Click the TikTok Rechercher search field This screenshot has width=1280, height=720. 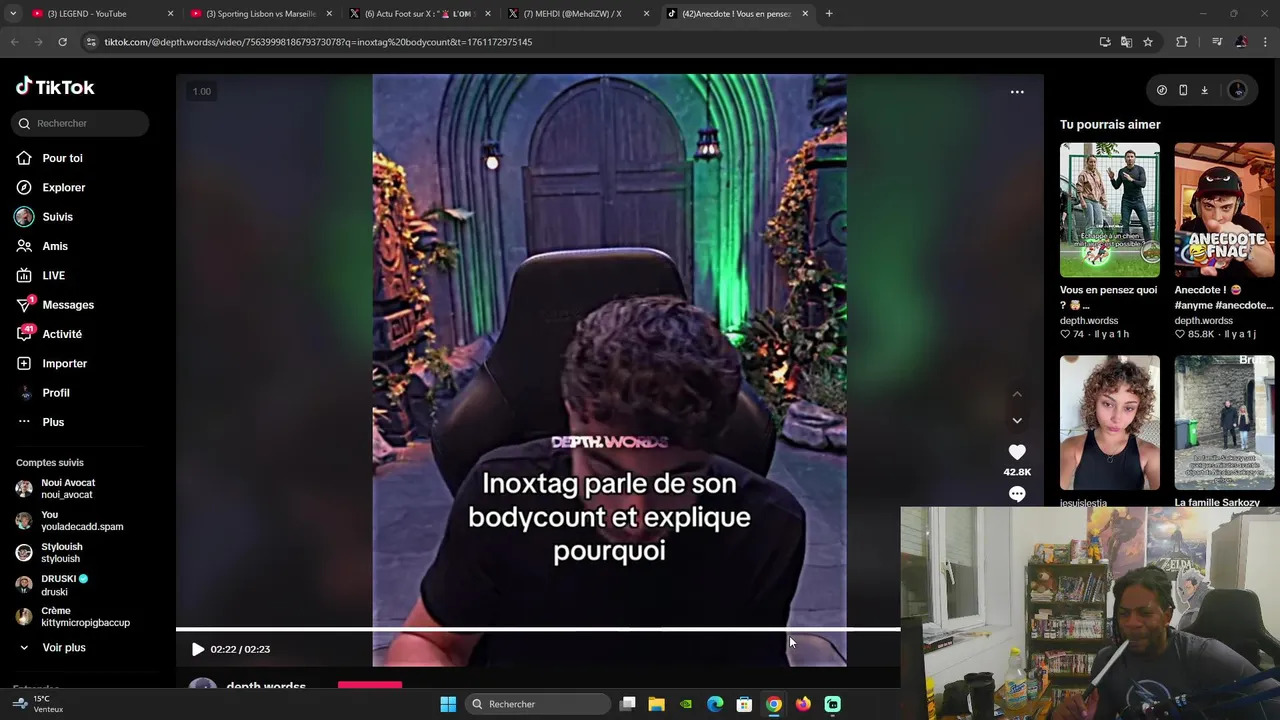[x=81, y=123]
